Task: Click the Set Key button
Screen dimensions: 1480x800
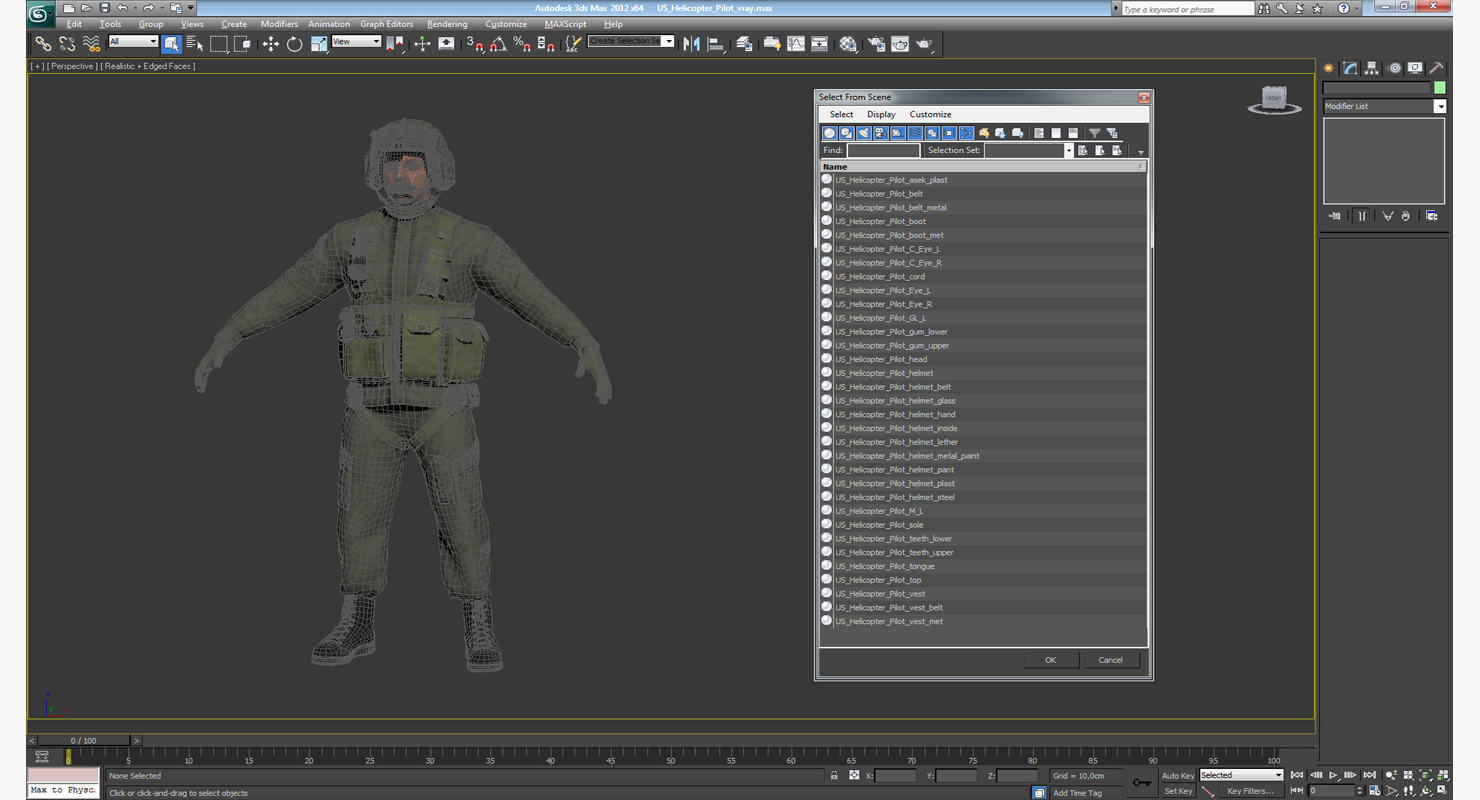Action: click(x=1177, y=791)
